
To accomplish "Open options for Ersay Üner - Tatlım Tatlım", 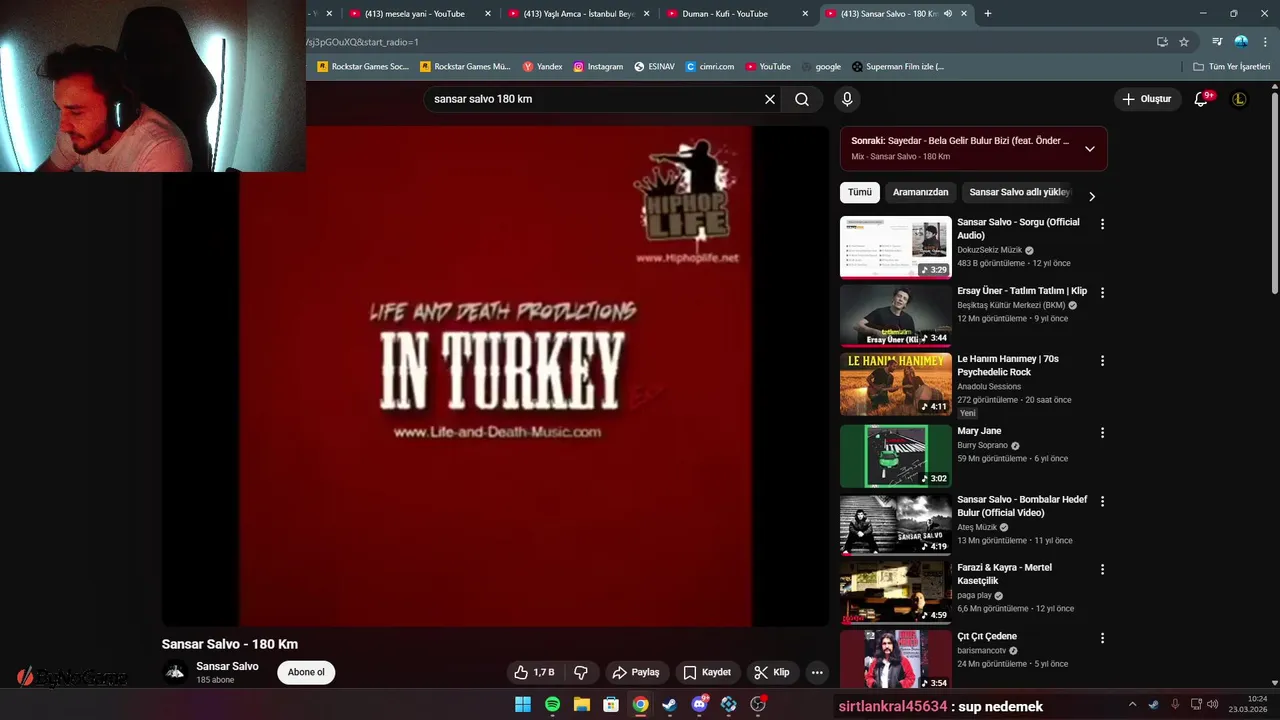I will click(1102, 293).
